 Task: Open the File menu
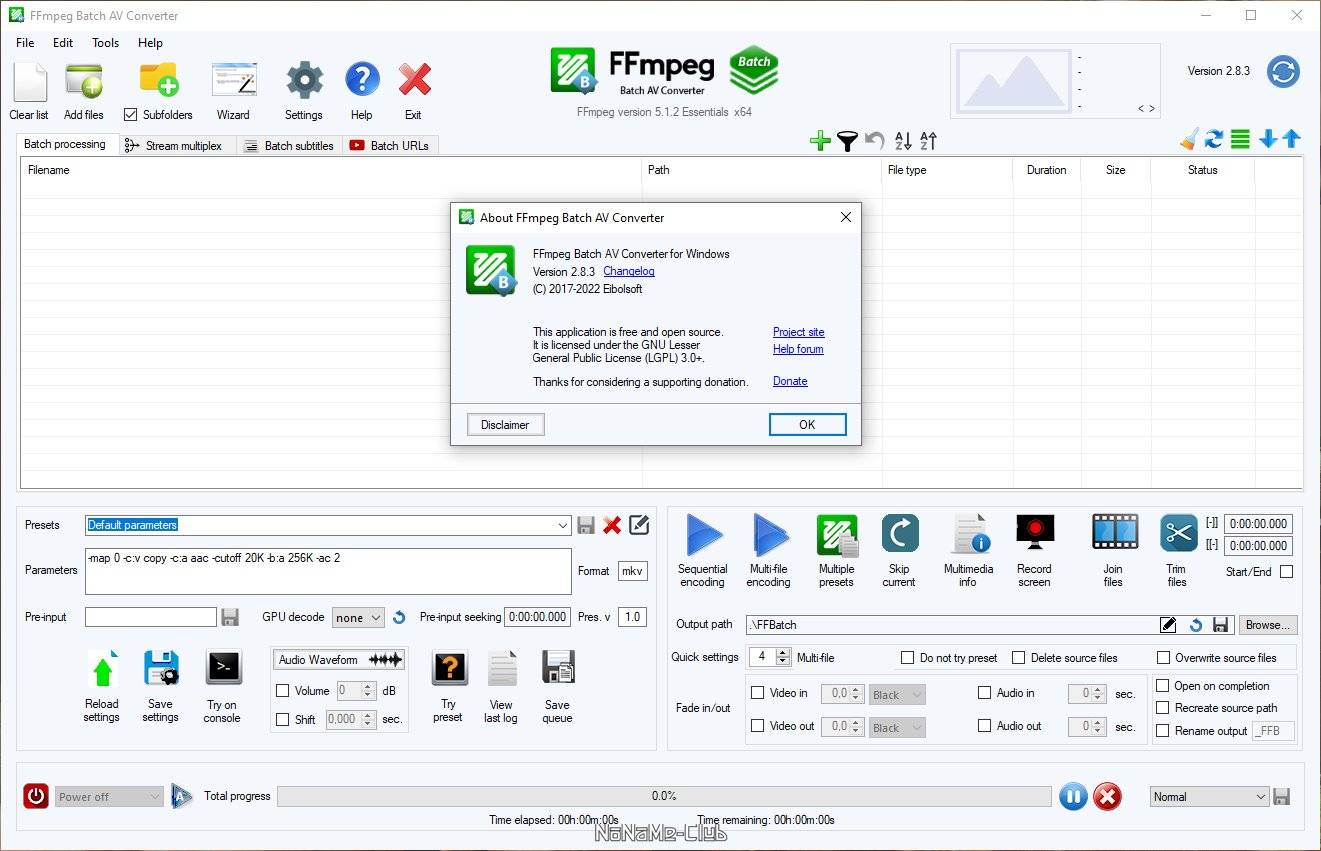(x=25, y=43)
